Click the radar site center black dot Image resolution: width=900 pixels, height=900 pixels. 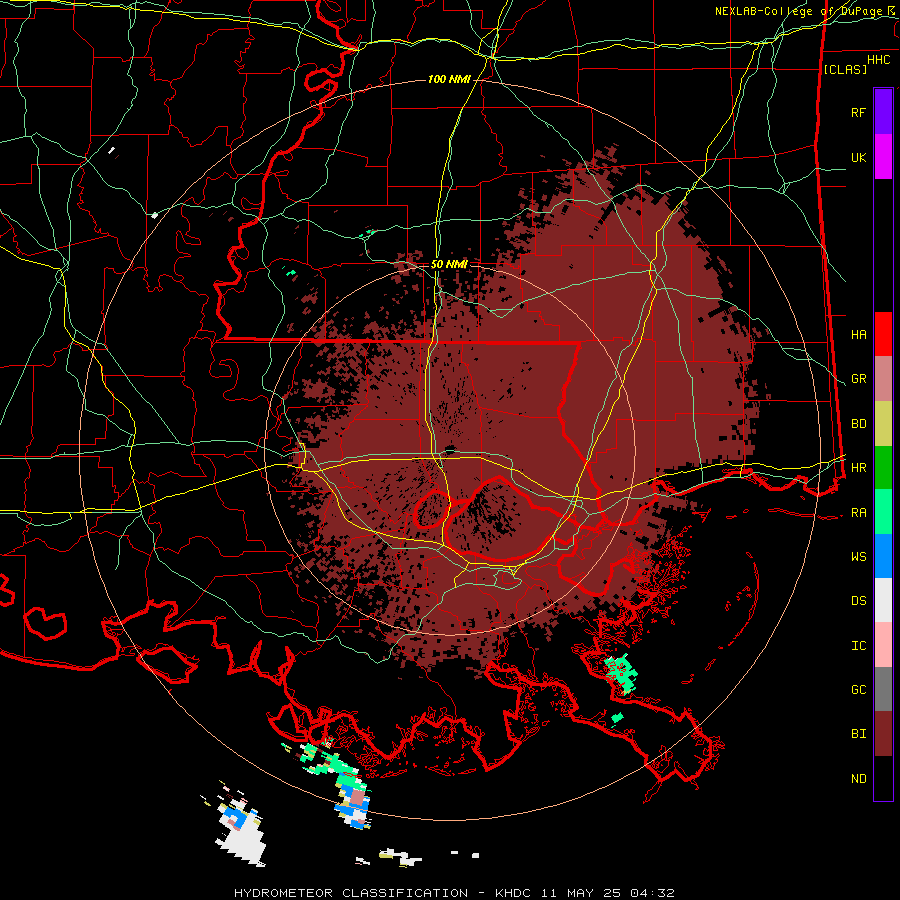pyautogui.click(x=449, y=449)
